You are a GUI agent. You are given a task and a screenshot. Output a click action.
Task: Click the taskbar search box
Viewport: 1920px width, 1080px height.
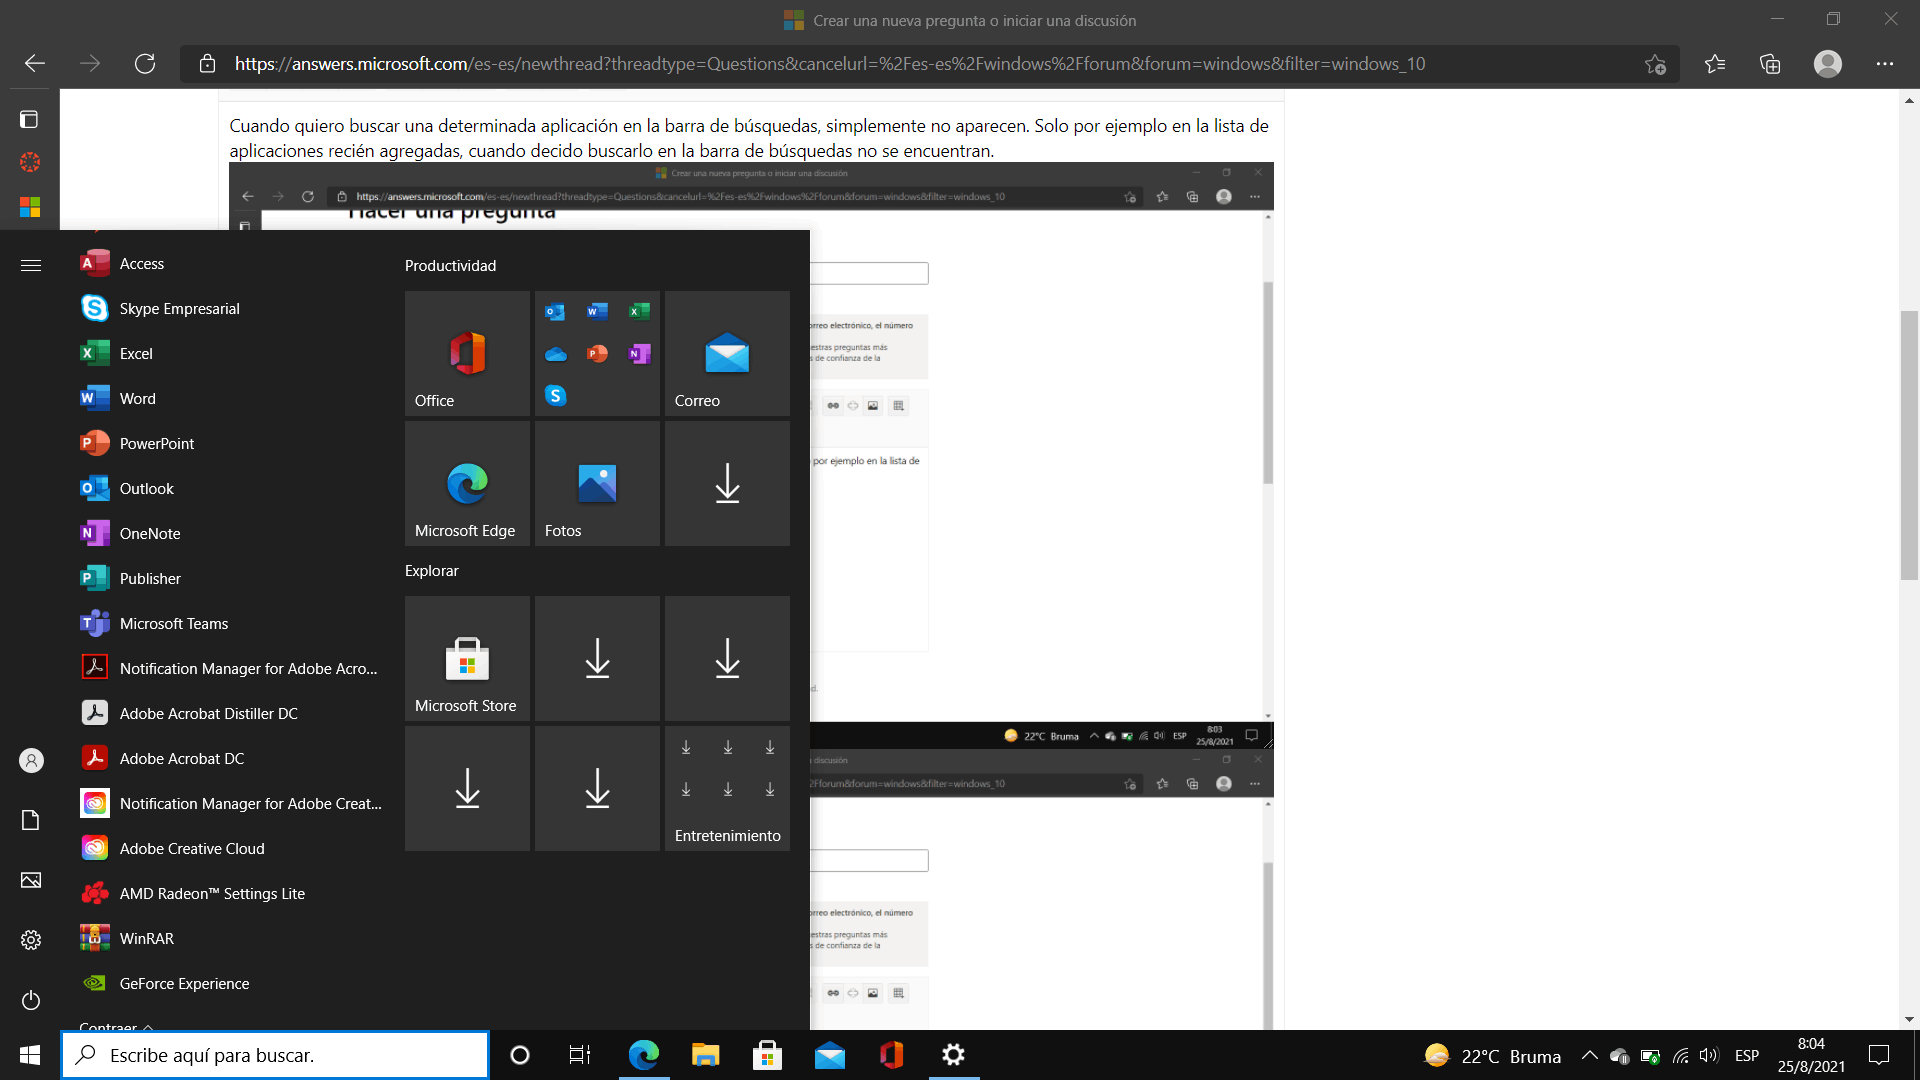[x=276, y=1056]
